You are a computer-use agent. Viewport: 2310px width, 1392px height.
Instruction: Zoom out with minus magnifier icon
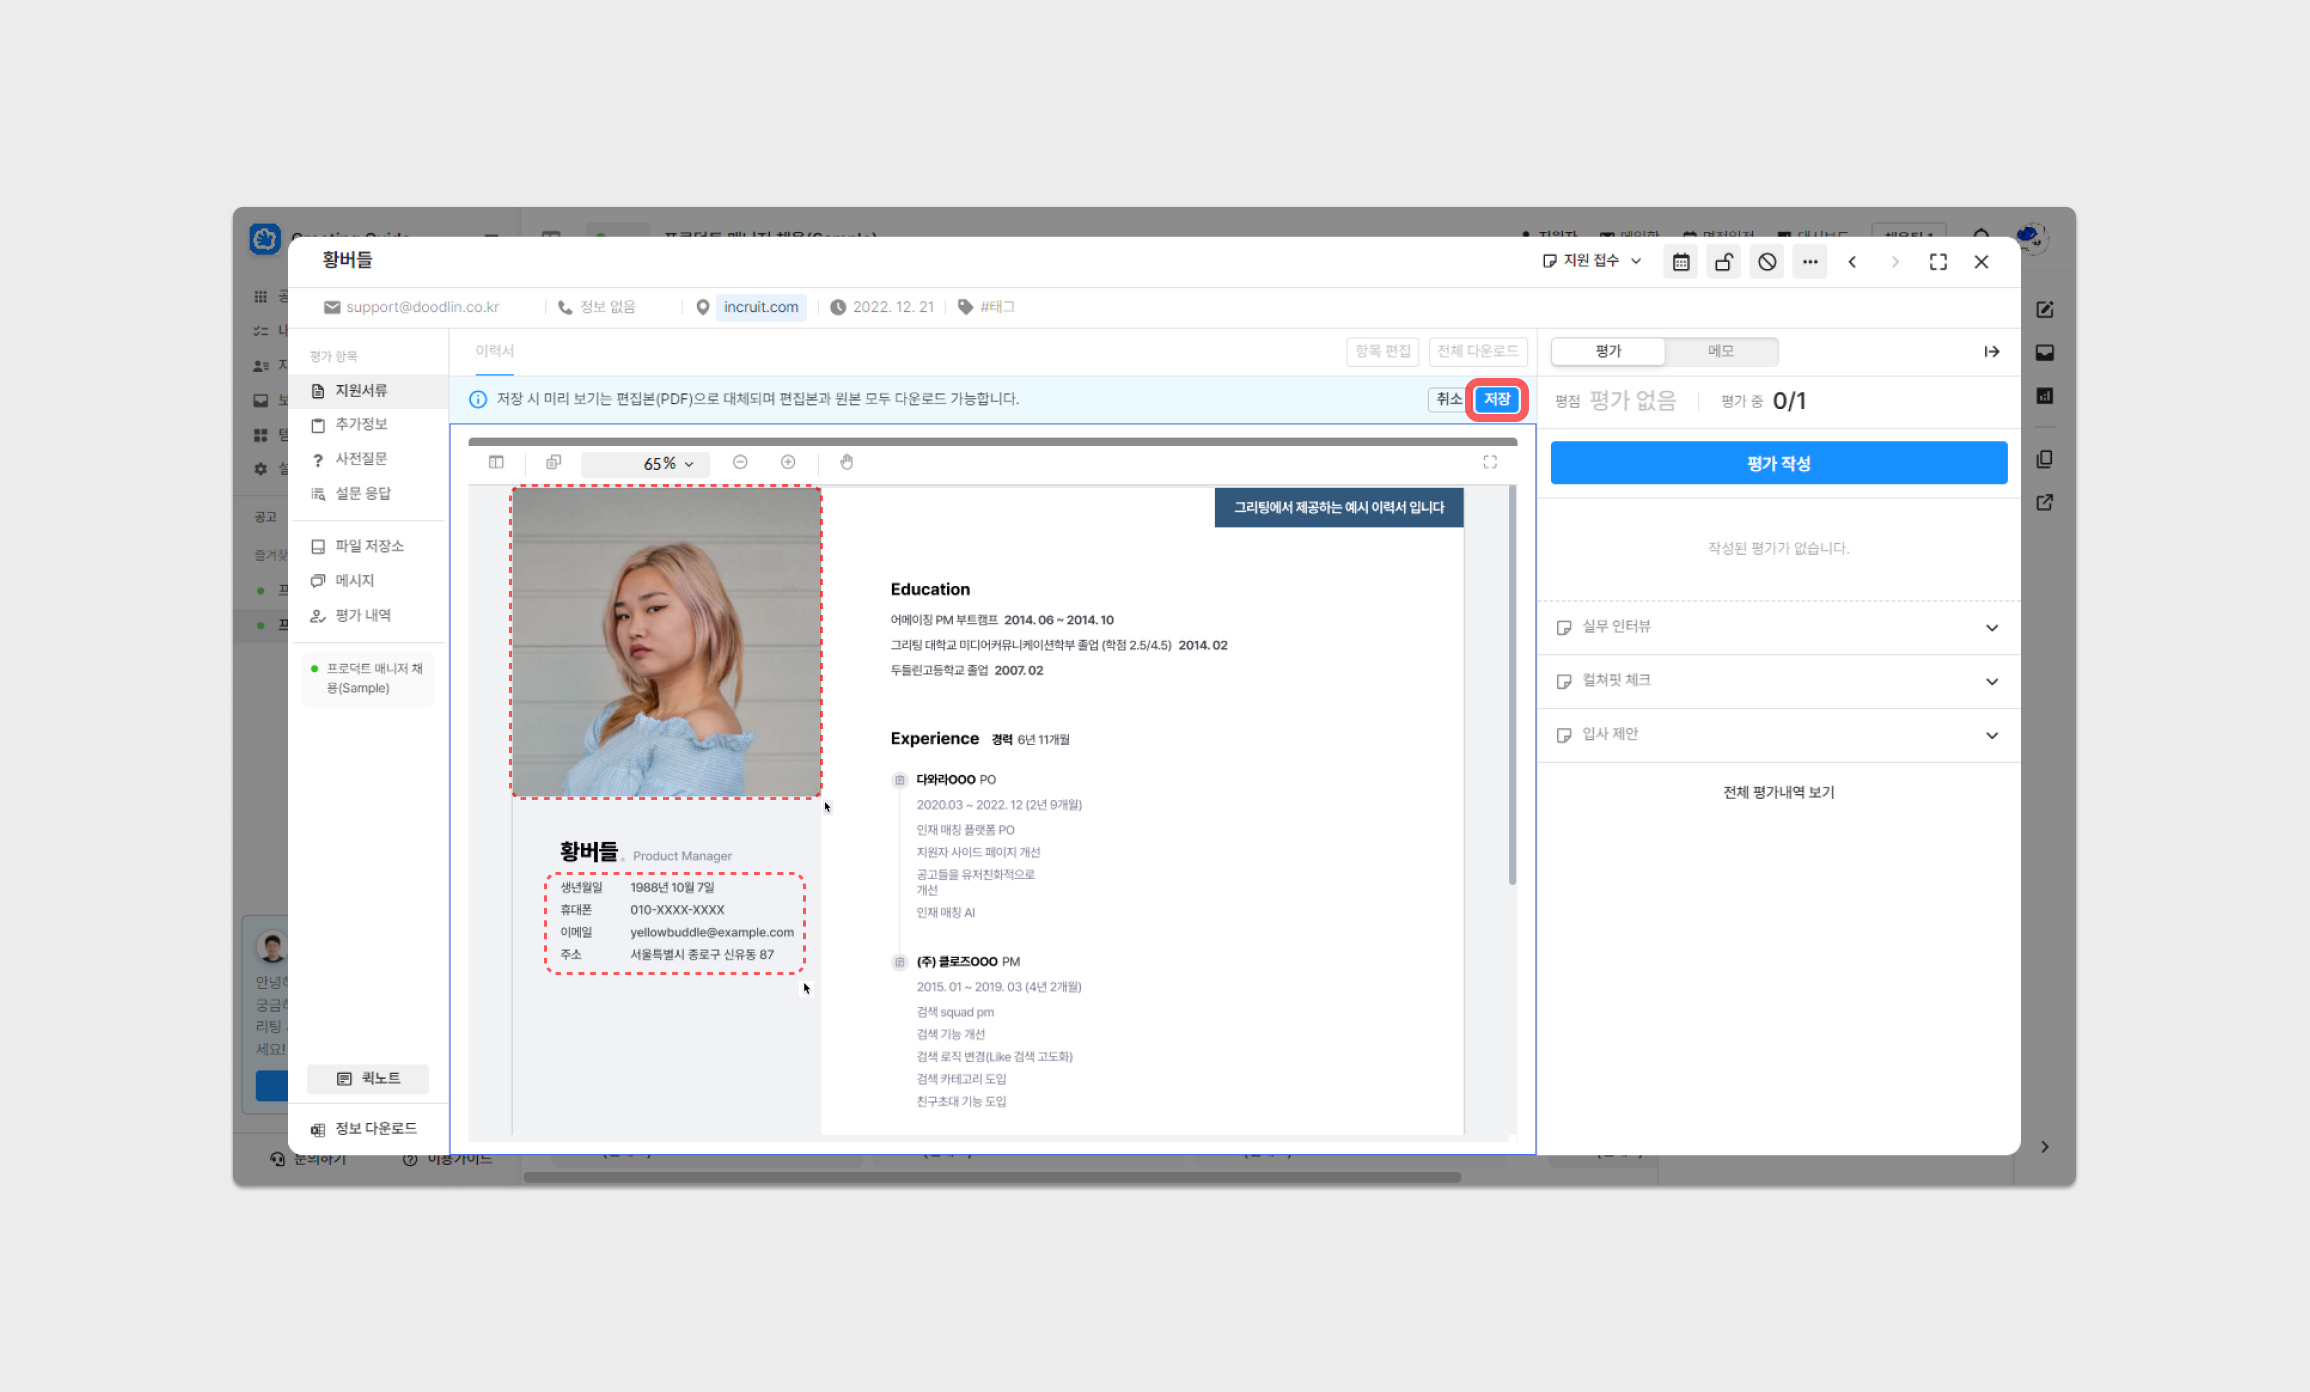pyautogui.click(x=740, y=462)
